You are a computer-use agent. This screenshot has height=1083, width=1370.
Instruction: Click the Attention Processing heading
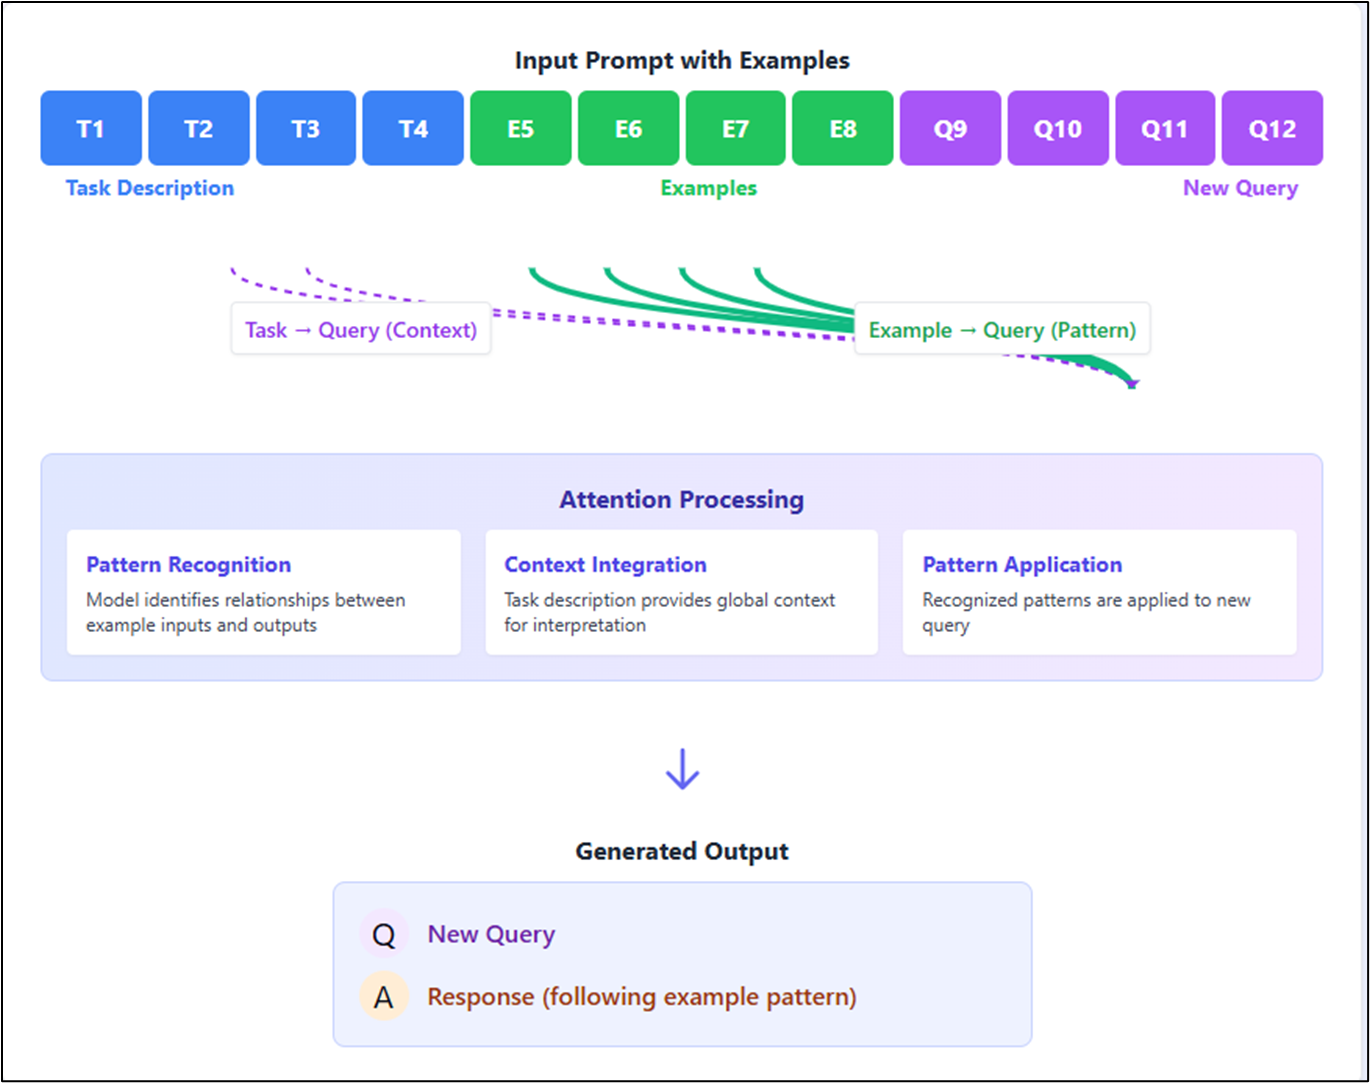click(x=682, y=499)
